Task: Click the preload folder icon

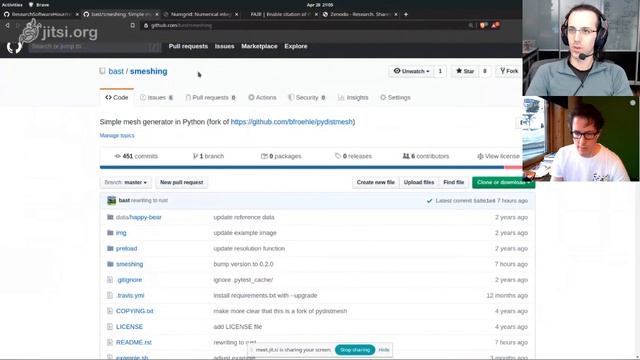Action: click(x=110, y=248)
